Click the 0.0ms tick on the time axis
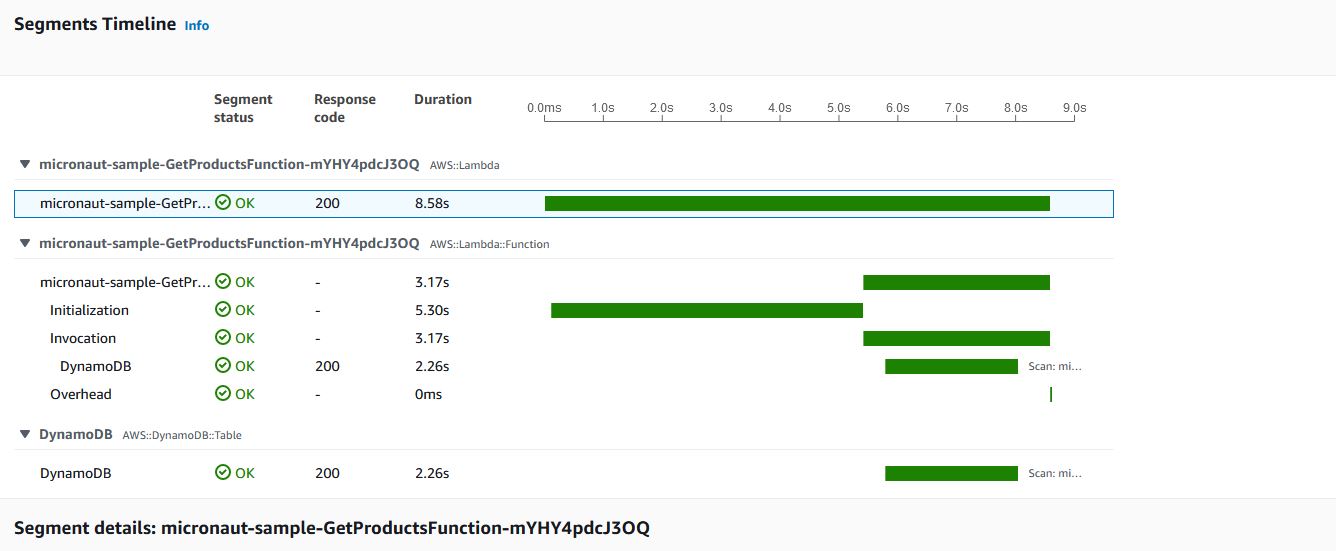 point(544,107)
